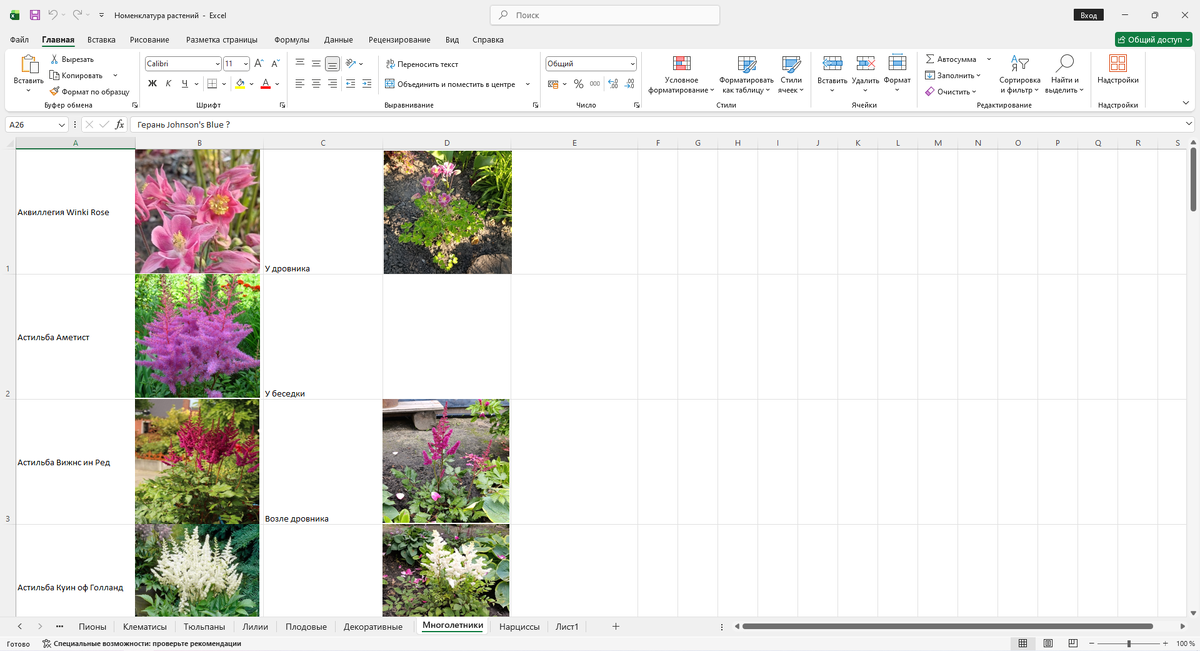The height and width of the screenshot is (651, 1200).
Task: Click the Paste (Вставить) clipboard icon
Action: pyautogui.click(x=28, y=66)
